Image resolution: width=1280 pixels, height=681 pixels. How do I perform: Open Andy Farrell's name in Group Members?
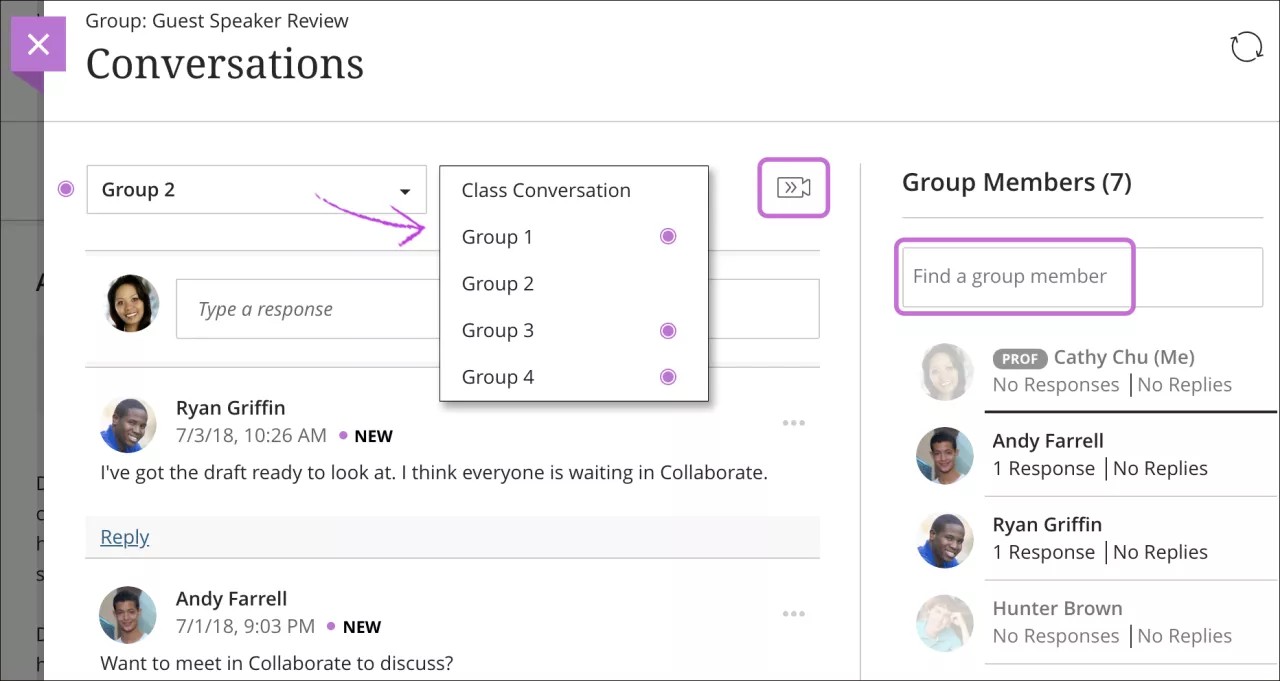(1048, 441)
